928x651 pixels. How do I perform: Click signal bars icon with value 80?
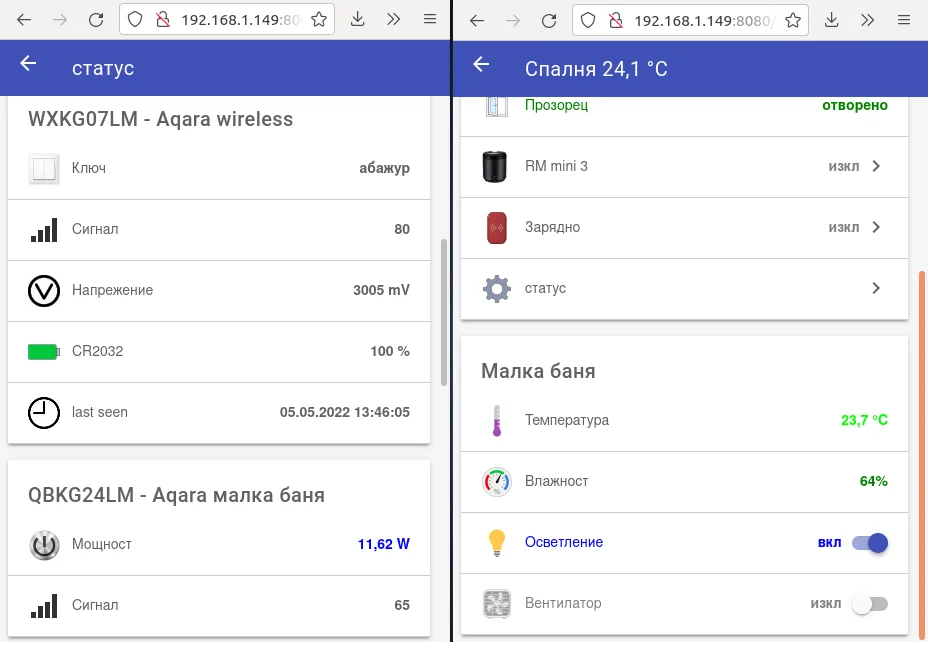44,229
